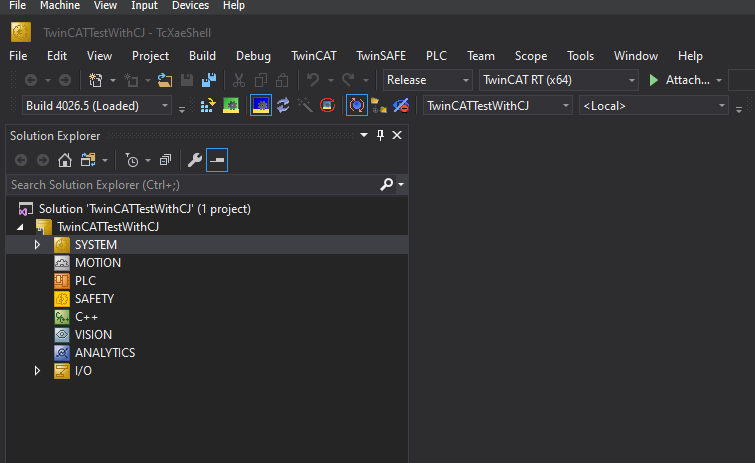Open the TwinCAT menu

tap(313, 56)
